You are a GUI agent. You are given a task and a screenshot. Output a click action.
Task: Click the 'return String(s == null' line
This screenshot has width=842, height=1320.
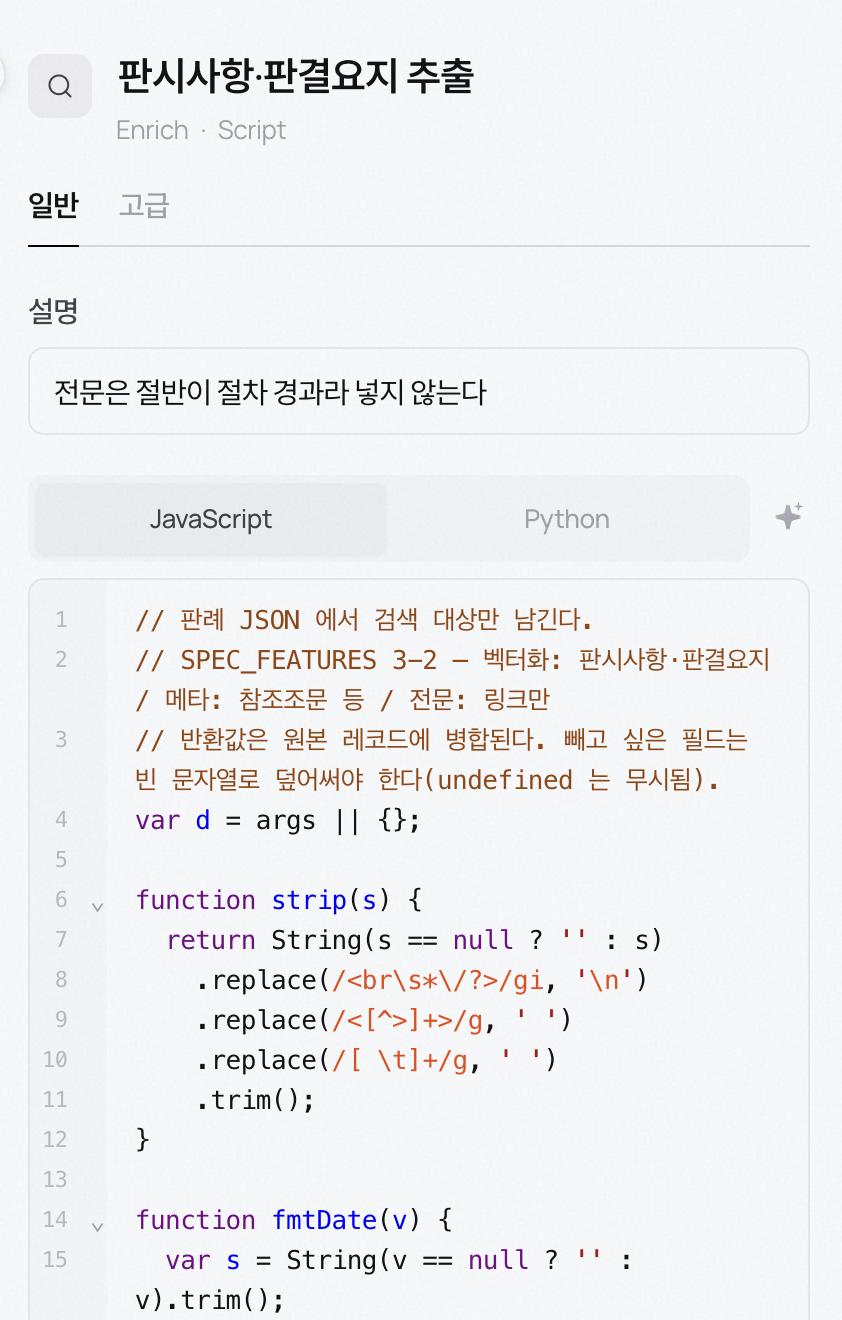click(415, 940)
